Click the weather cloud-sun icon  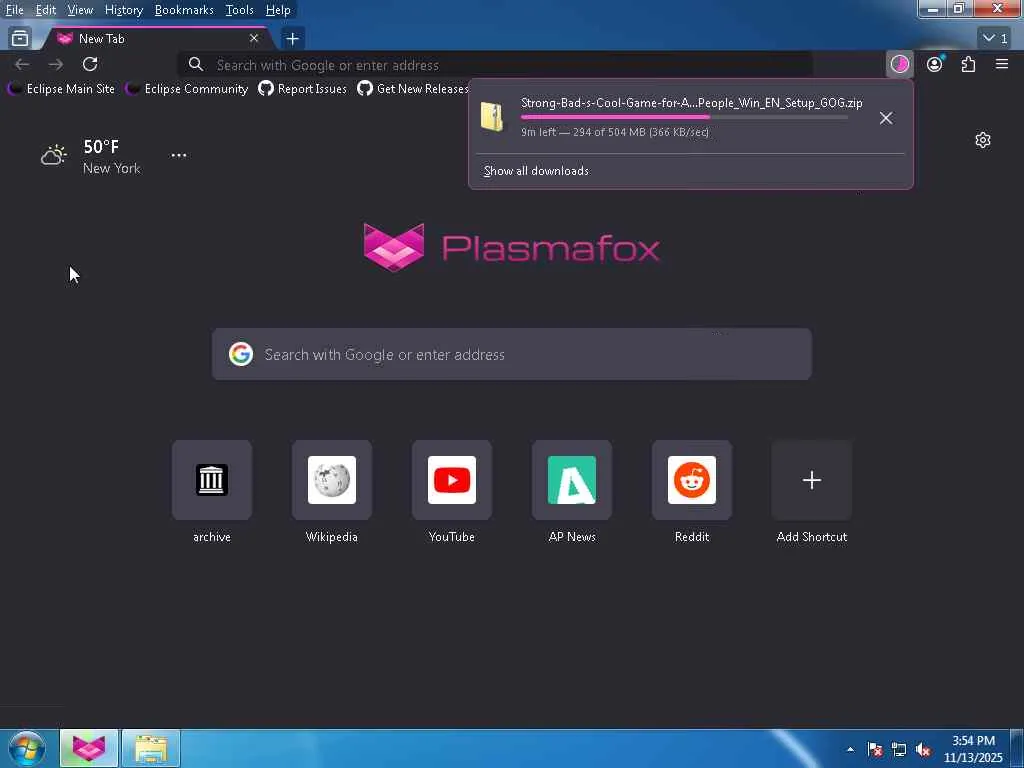54,155
